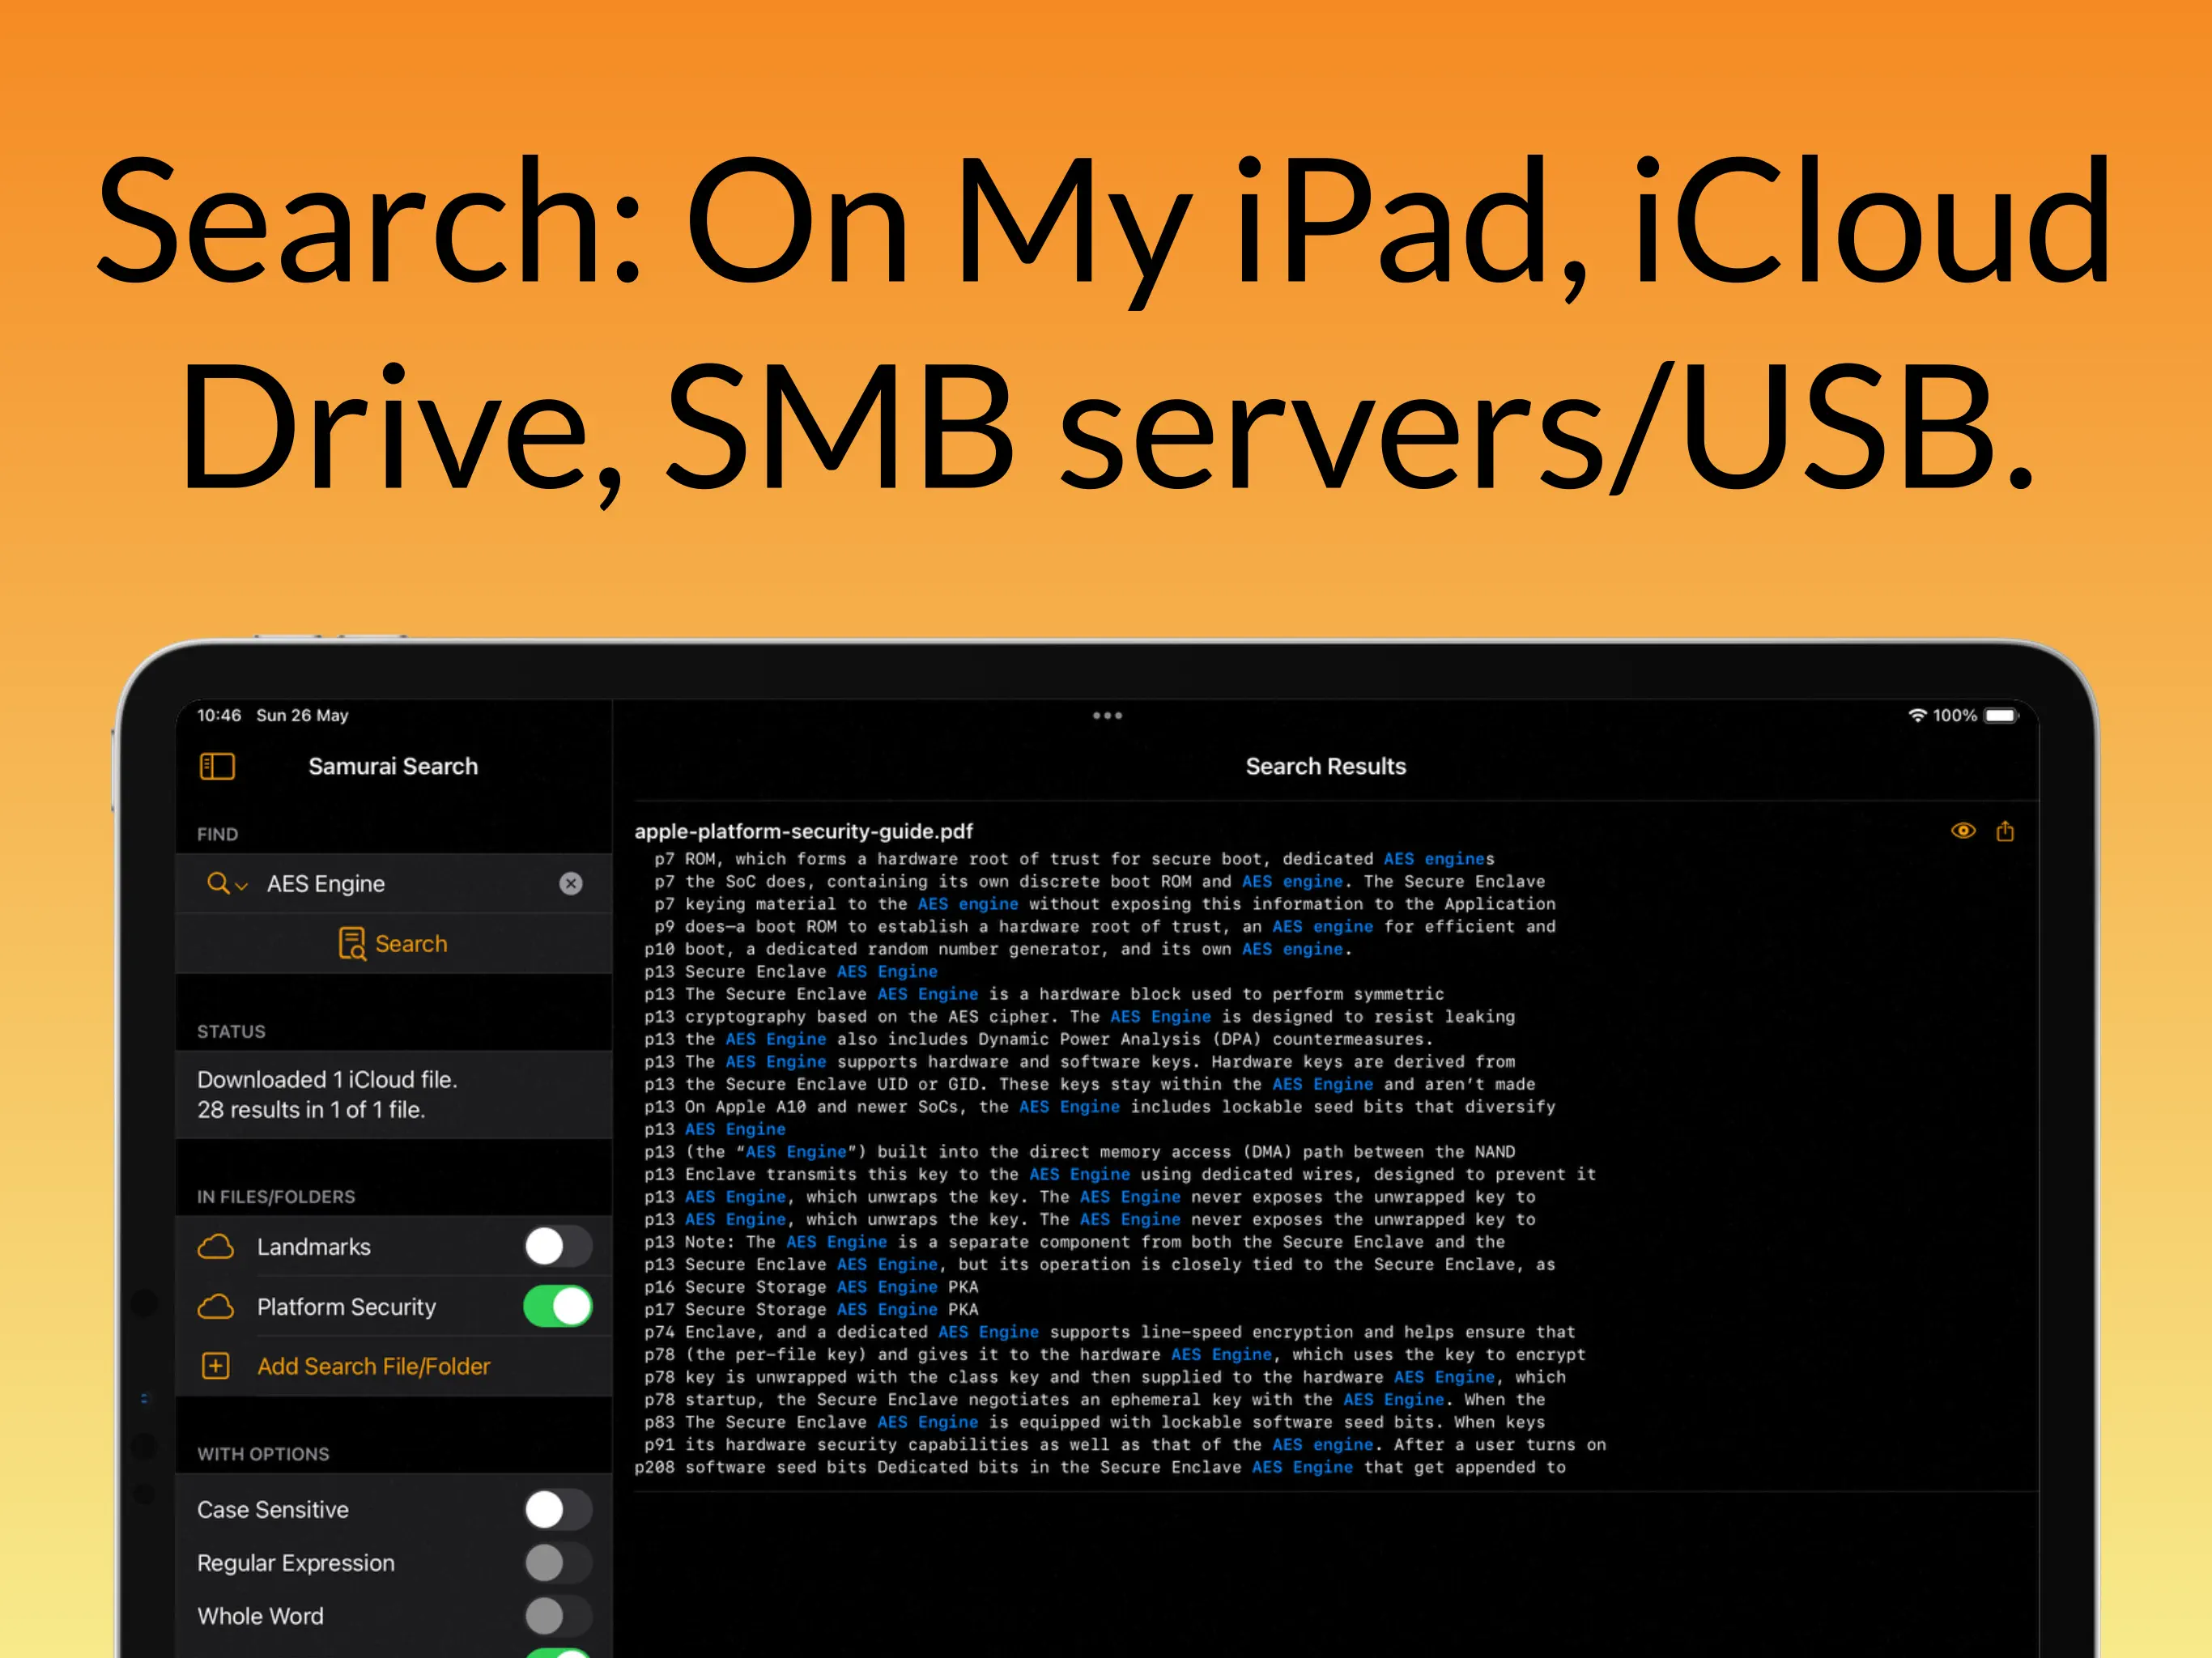Tap the Wi-Fi status icon

pos(1917,715)
